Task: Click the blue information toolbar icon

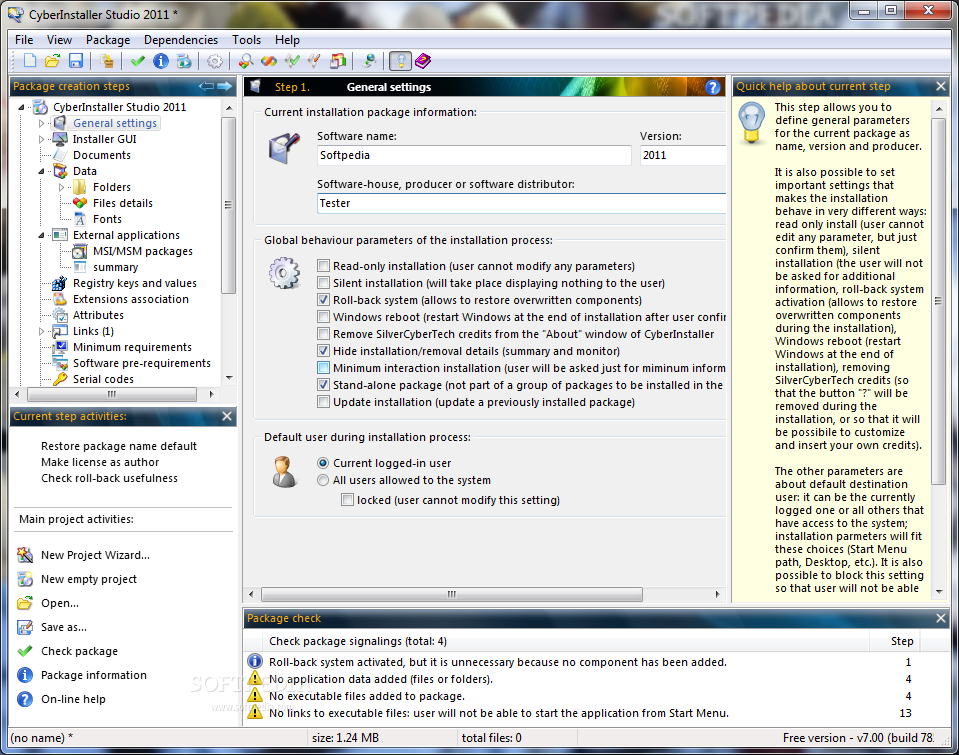Action: (161, 61)
